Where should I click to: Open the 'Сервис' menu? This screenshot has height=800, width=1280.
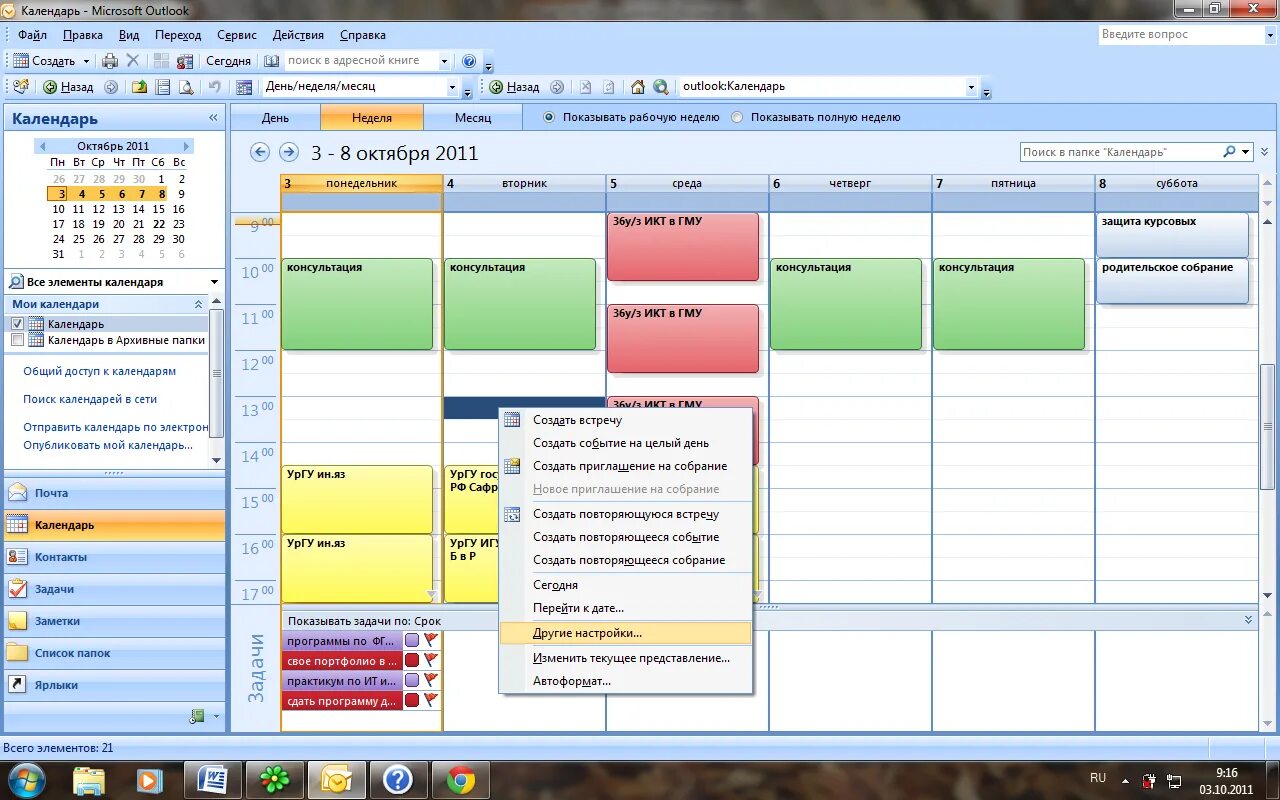click(x=236, y=35)
